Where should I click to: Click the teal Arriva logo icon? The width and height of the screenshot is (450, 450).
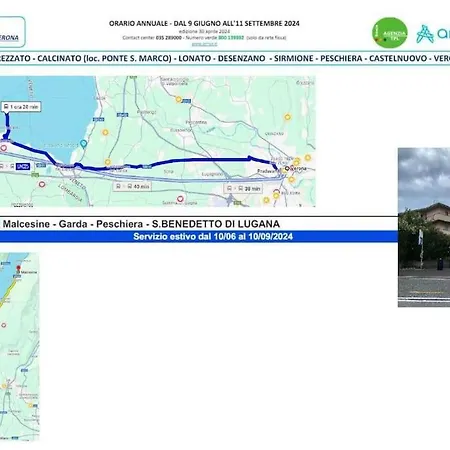coord(425,34)
